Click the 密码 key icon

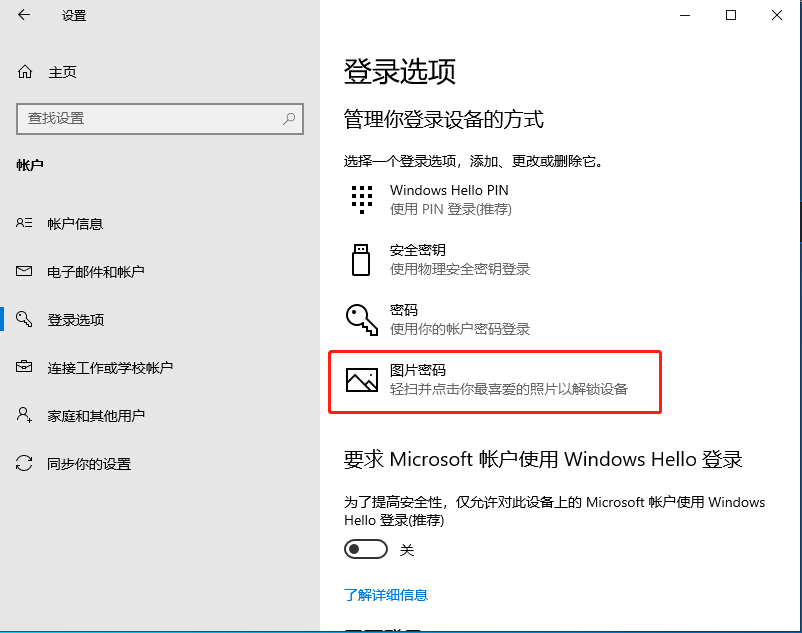[362, 318]
